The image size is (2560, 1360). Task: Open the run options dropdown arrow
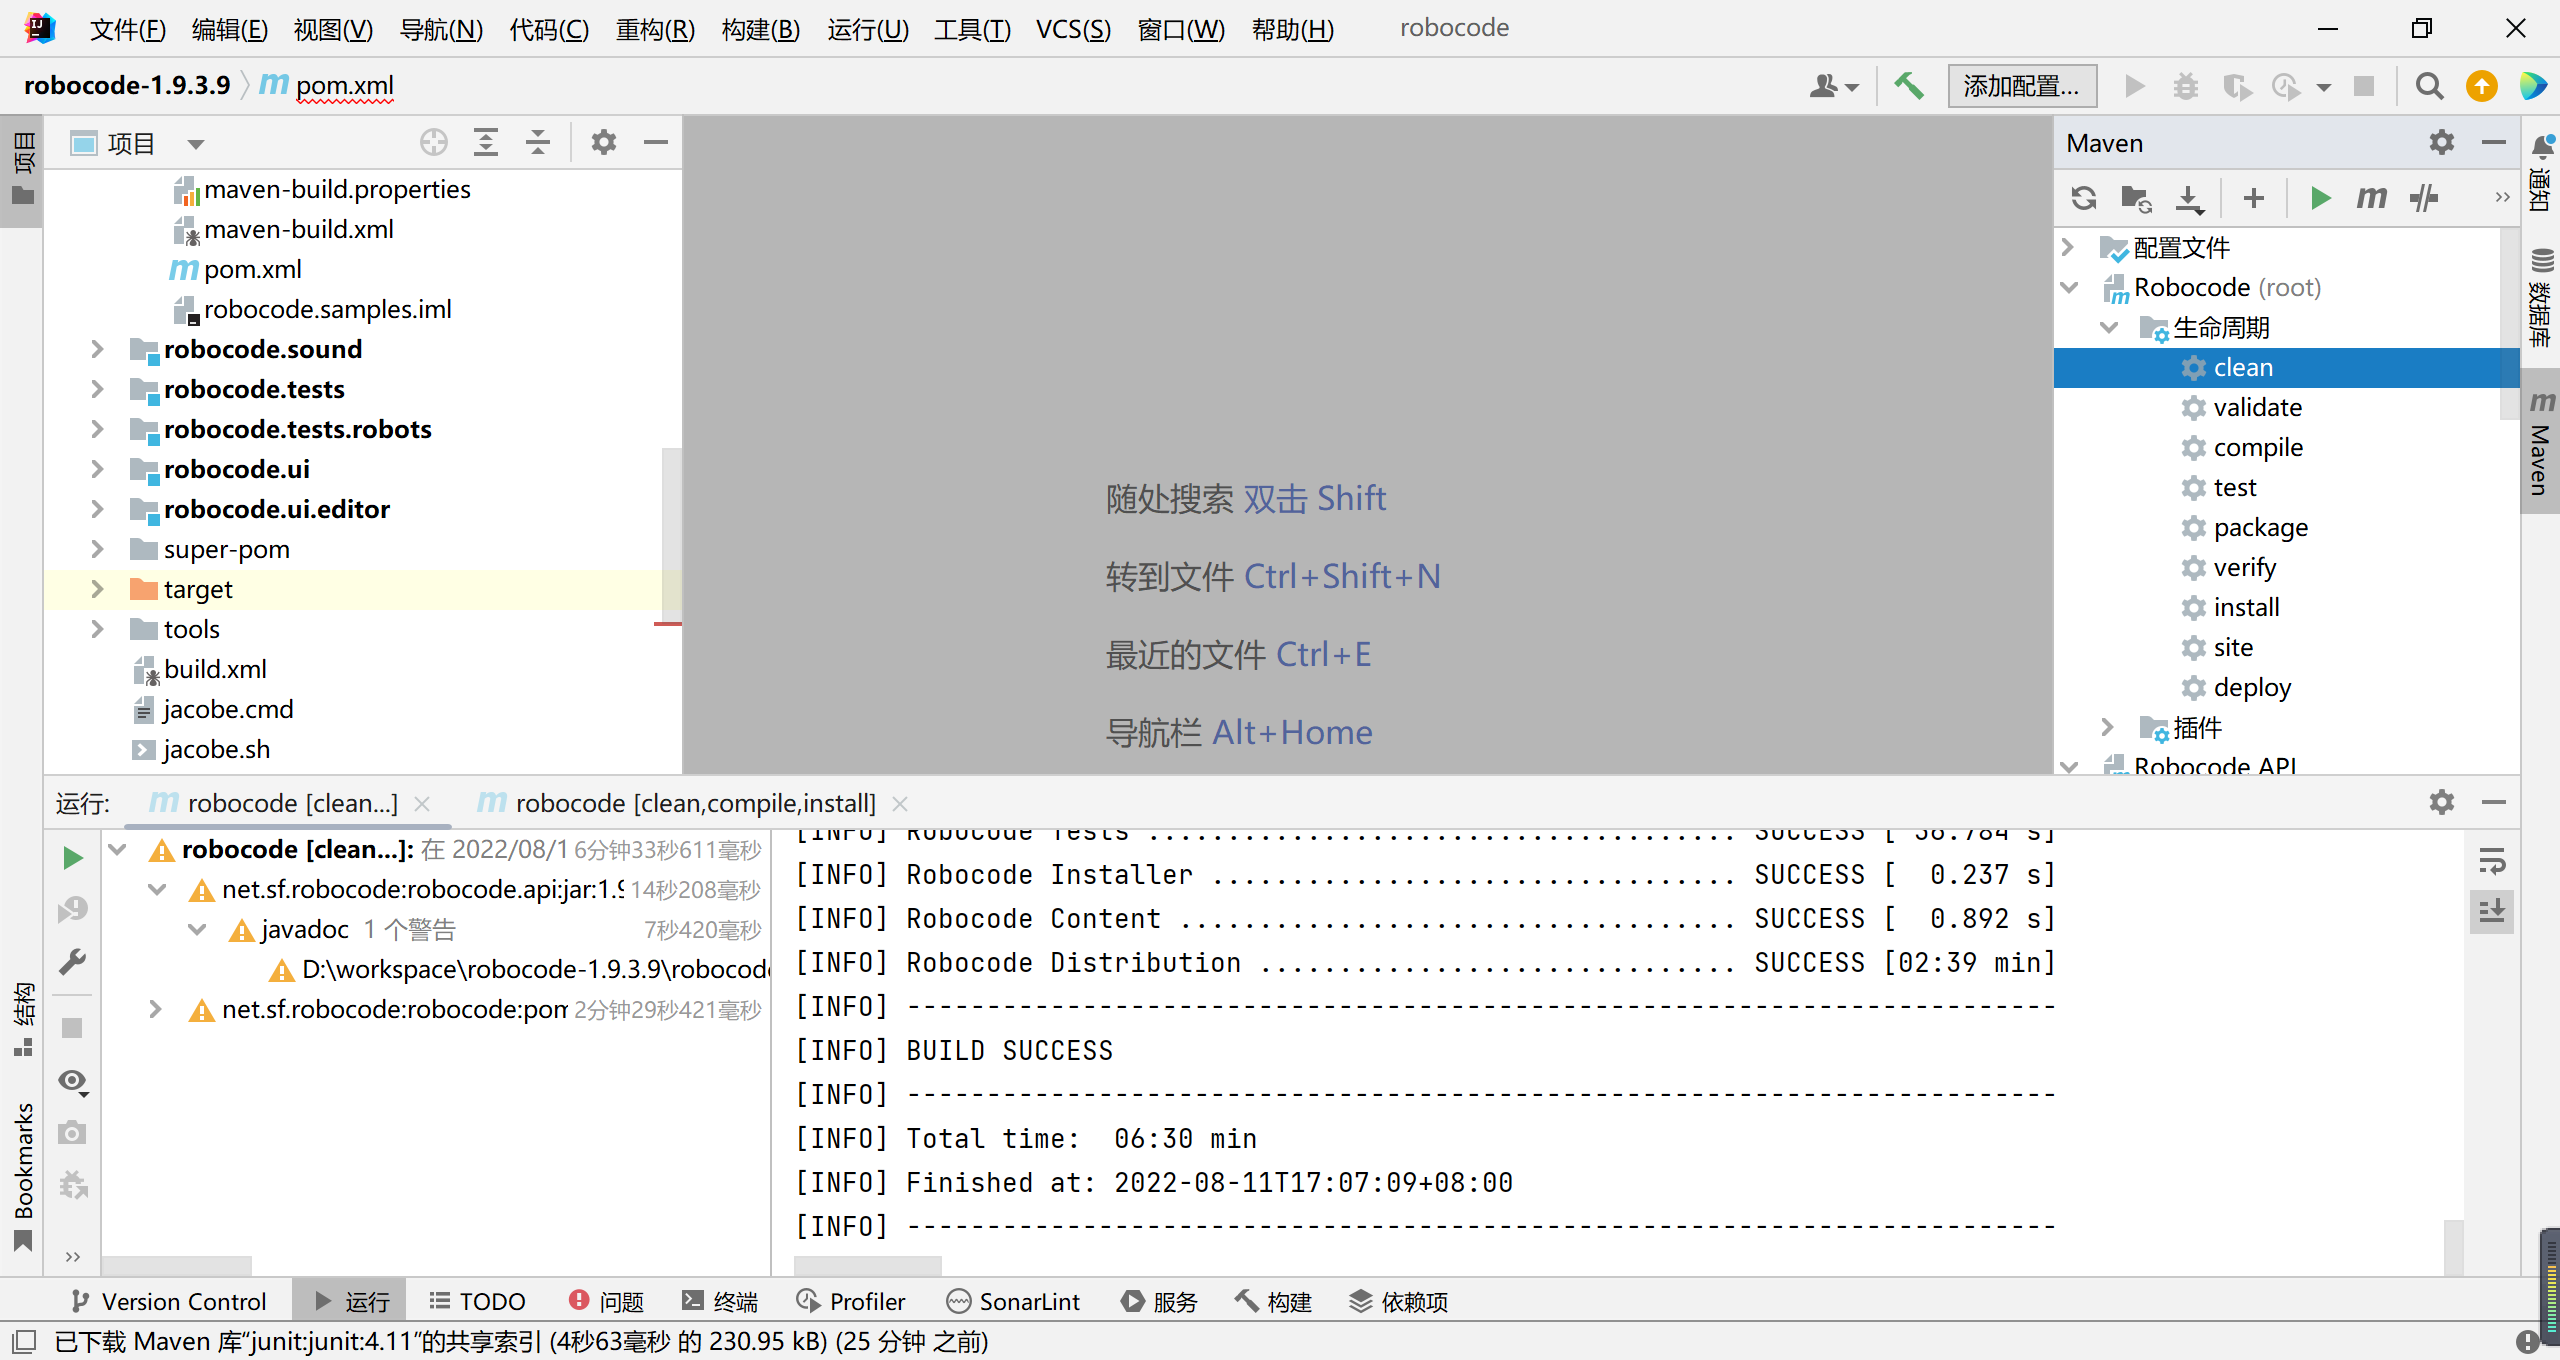pos(2324,87)
